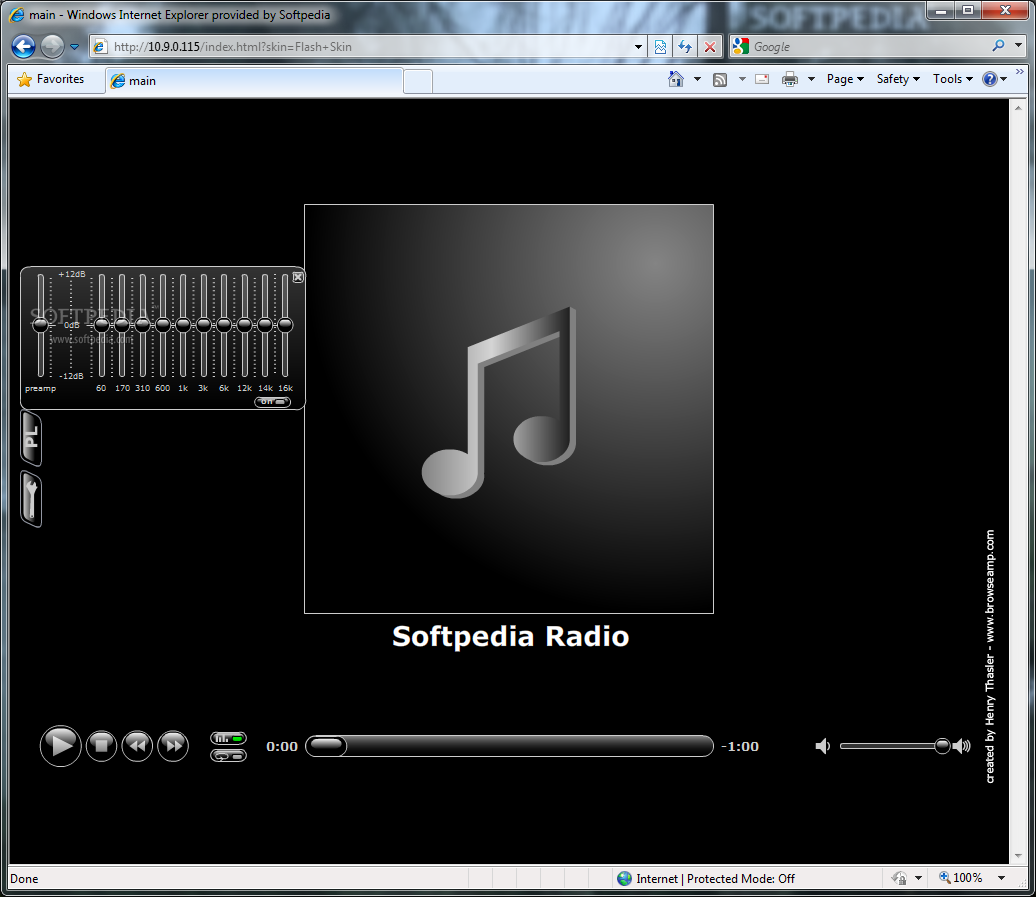Expand the address bar history dropdown
This screenshot has width=1036, height=897.
tap(638, 47)
